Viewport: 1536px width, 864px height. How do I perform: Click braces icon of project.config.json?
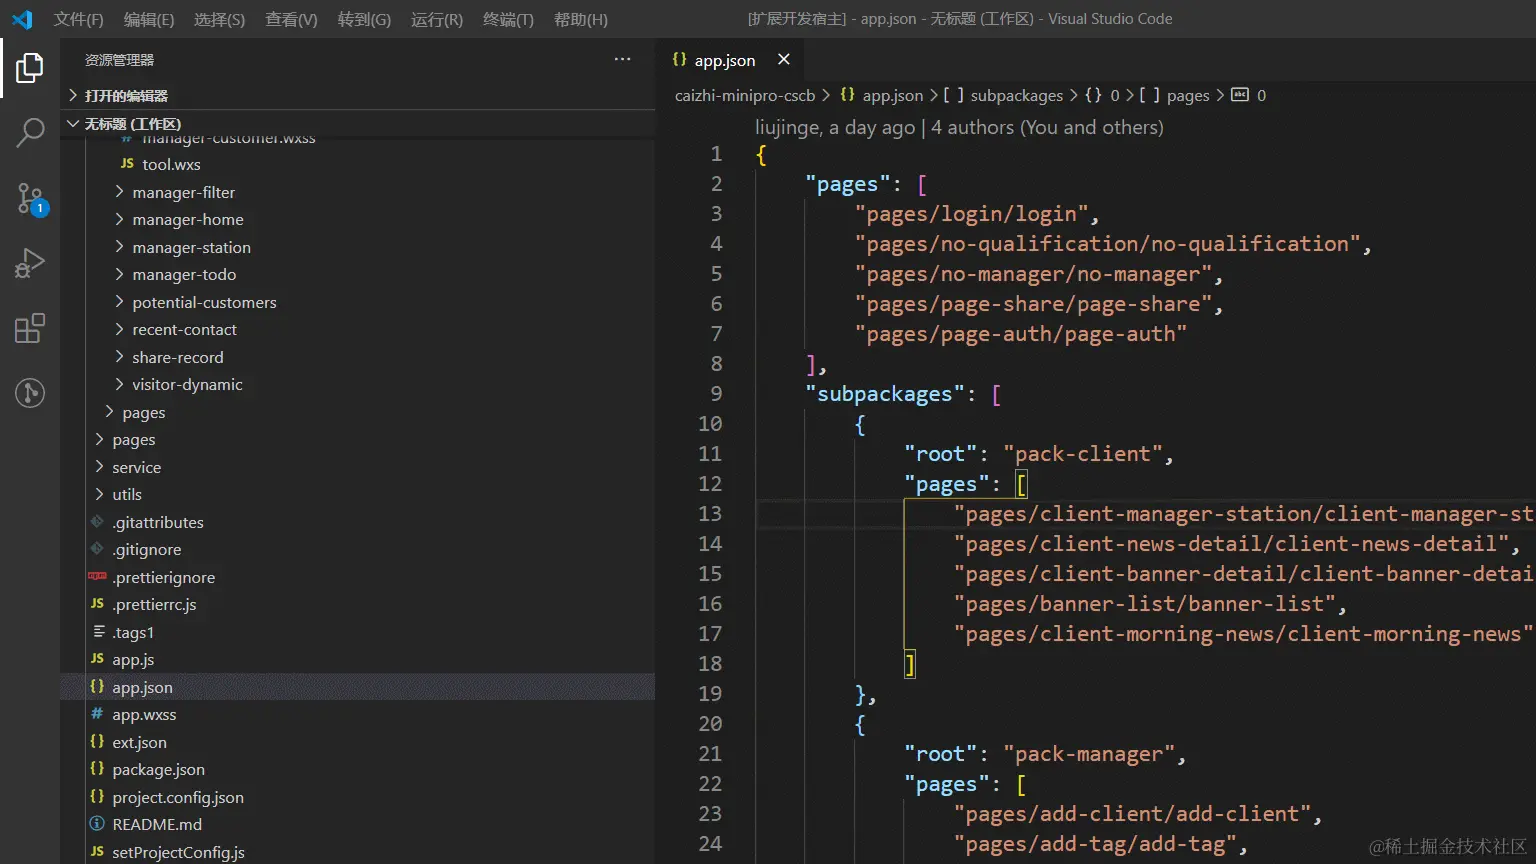pyautogui.click(x=97, y=797)
